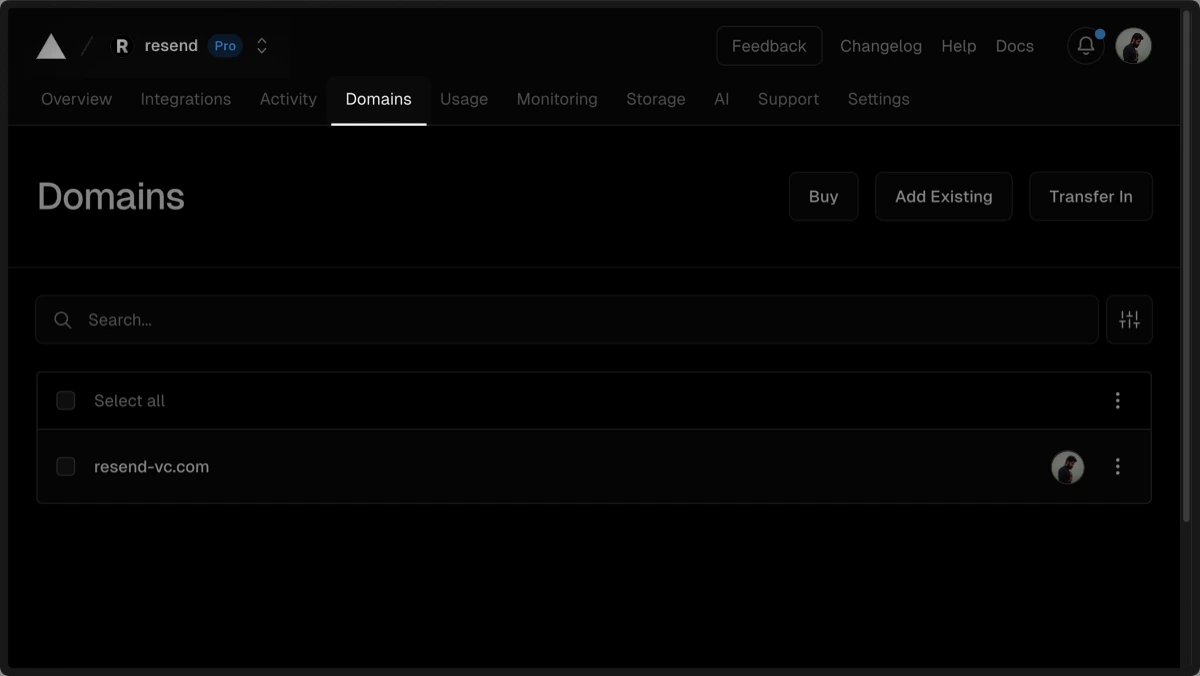Open the kebab menu on the Select all row
The image size is (1200, 676).
coord(1117,400)
